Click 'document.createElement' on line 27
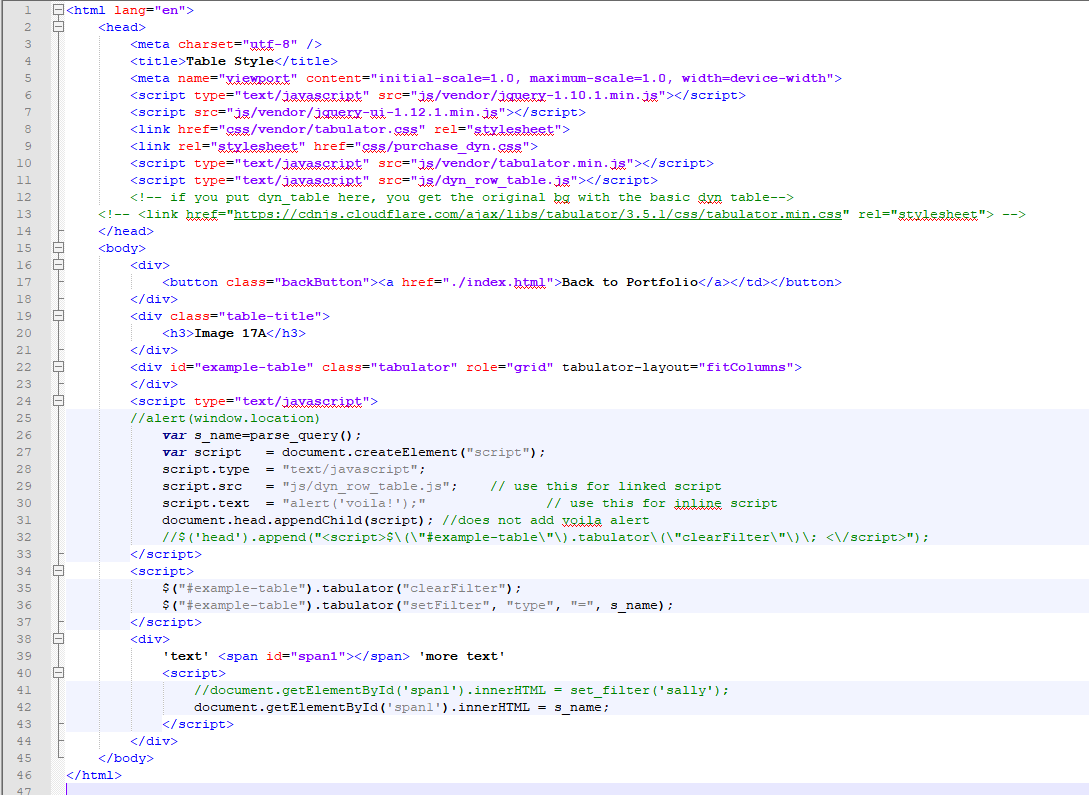The image size is (1089, 795). [x=370, y=452]
